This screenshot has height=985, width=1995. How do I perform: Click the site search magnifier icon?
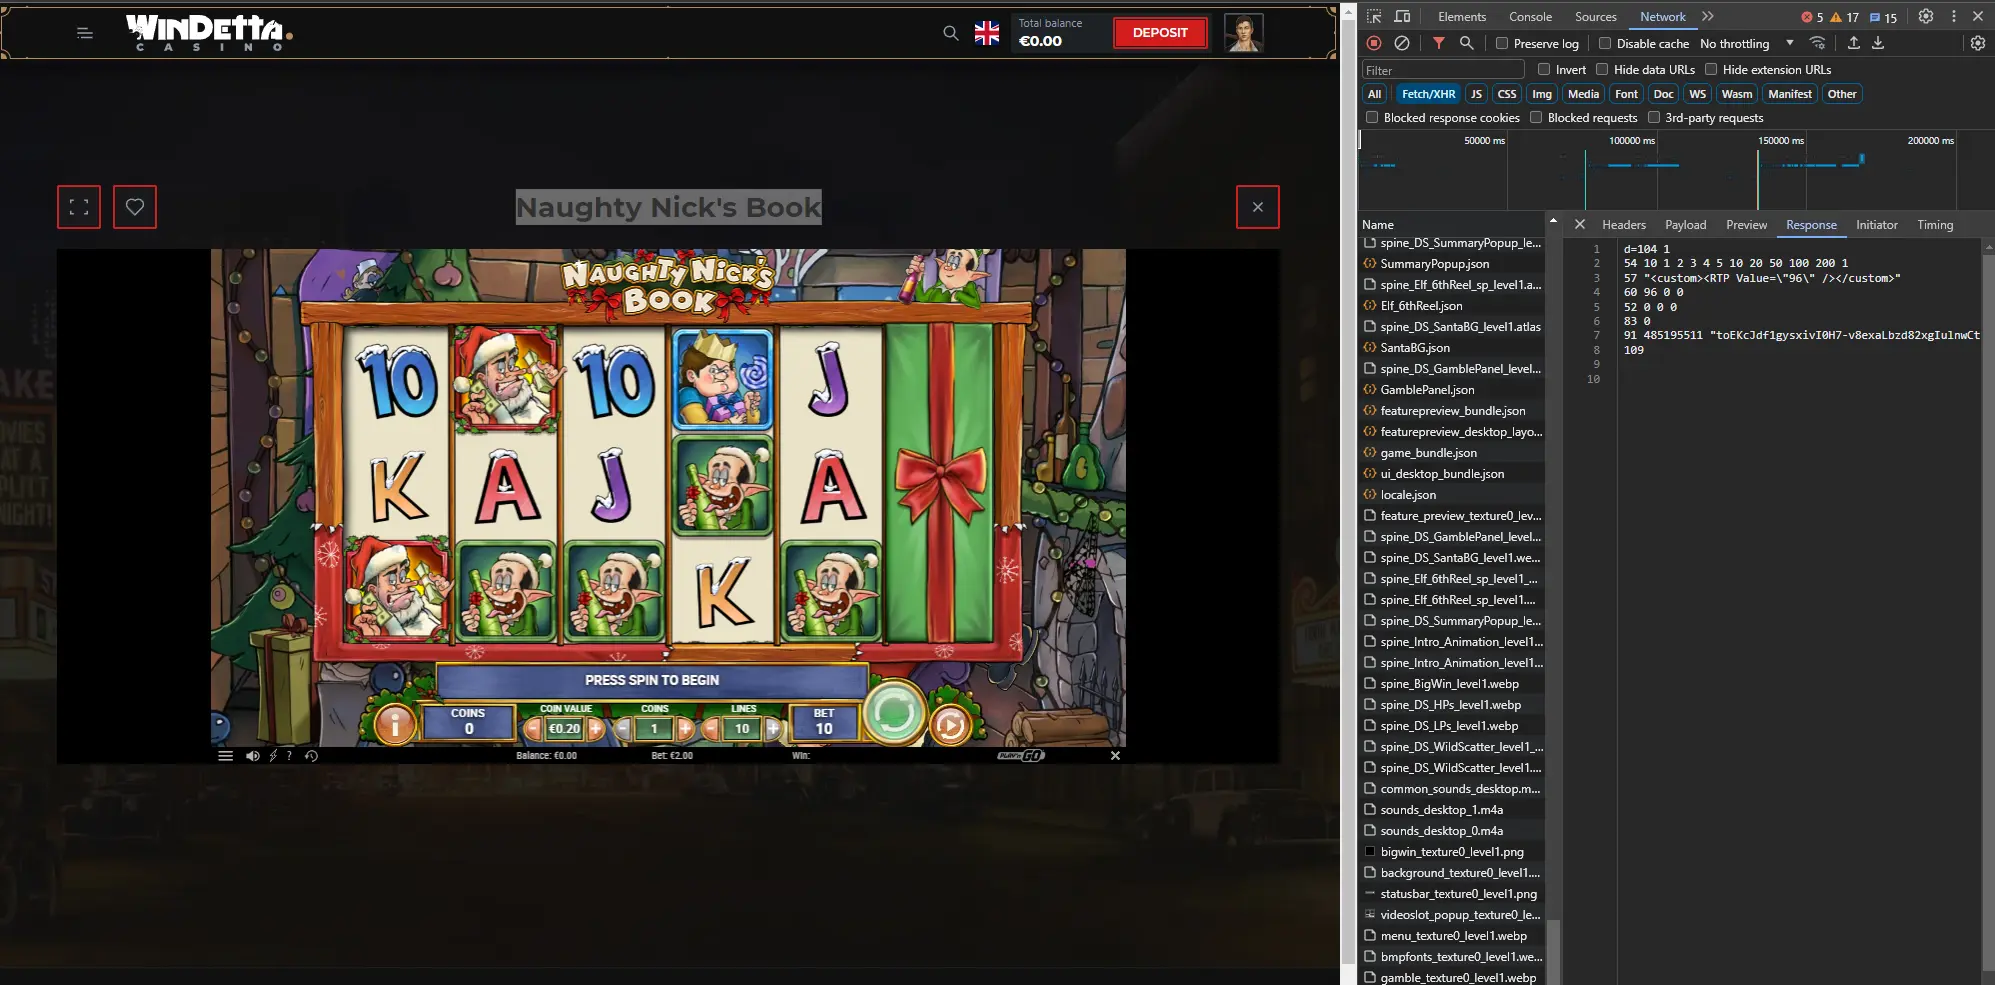coord(950,33)
